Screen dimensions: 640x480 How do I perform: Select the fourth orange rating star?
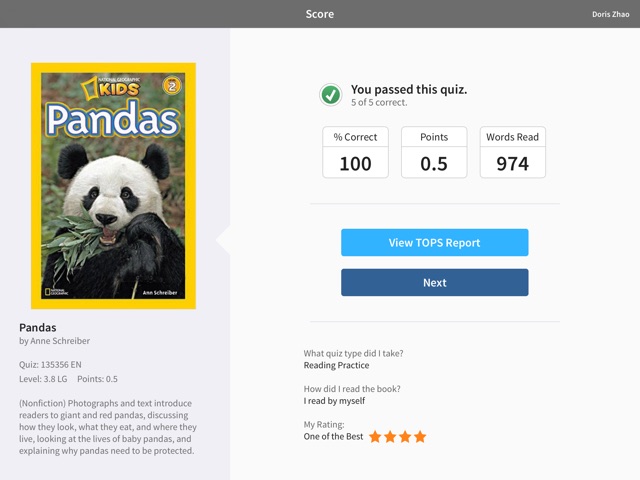(420, 437)
